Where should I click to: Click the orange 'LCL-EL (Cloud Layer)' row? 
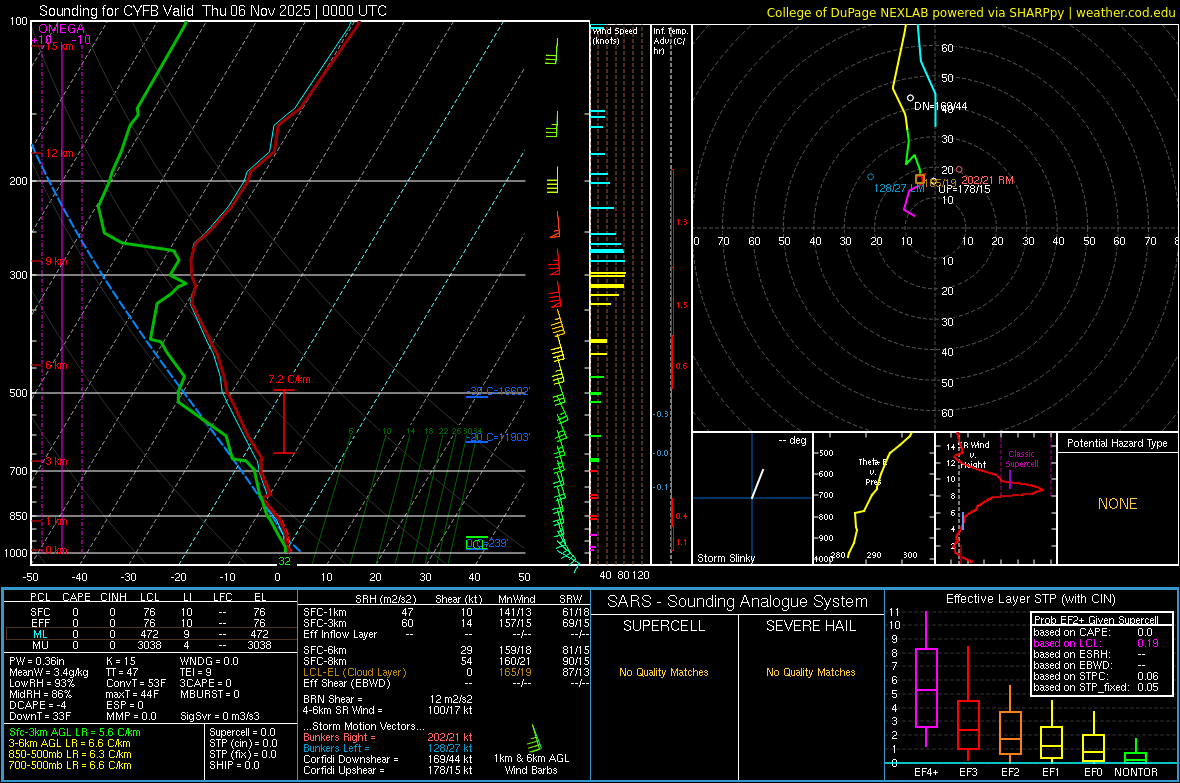pos(446,672)
